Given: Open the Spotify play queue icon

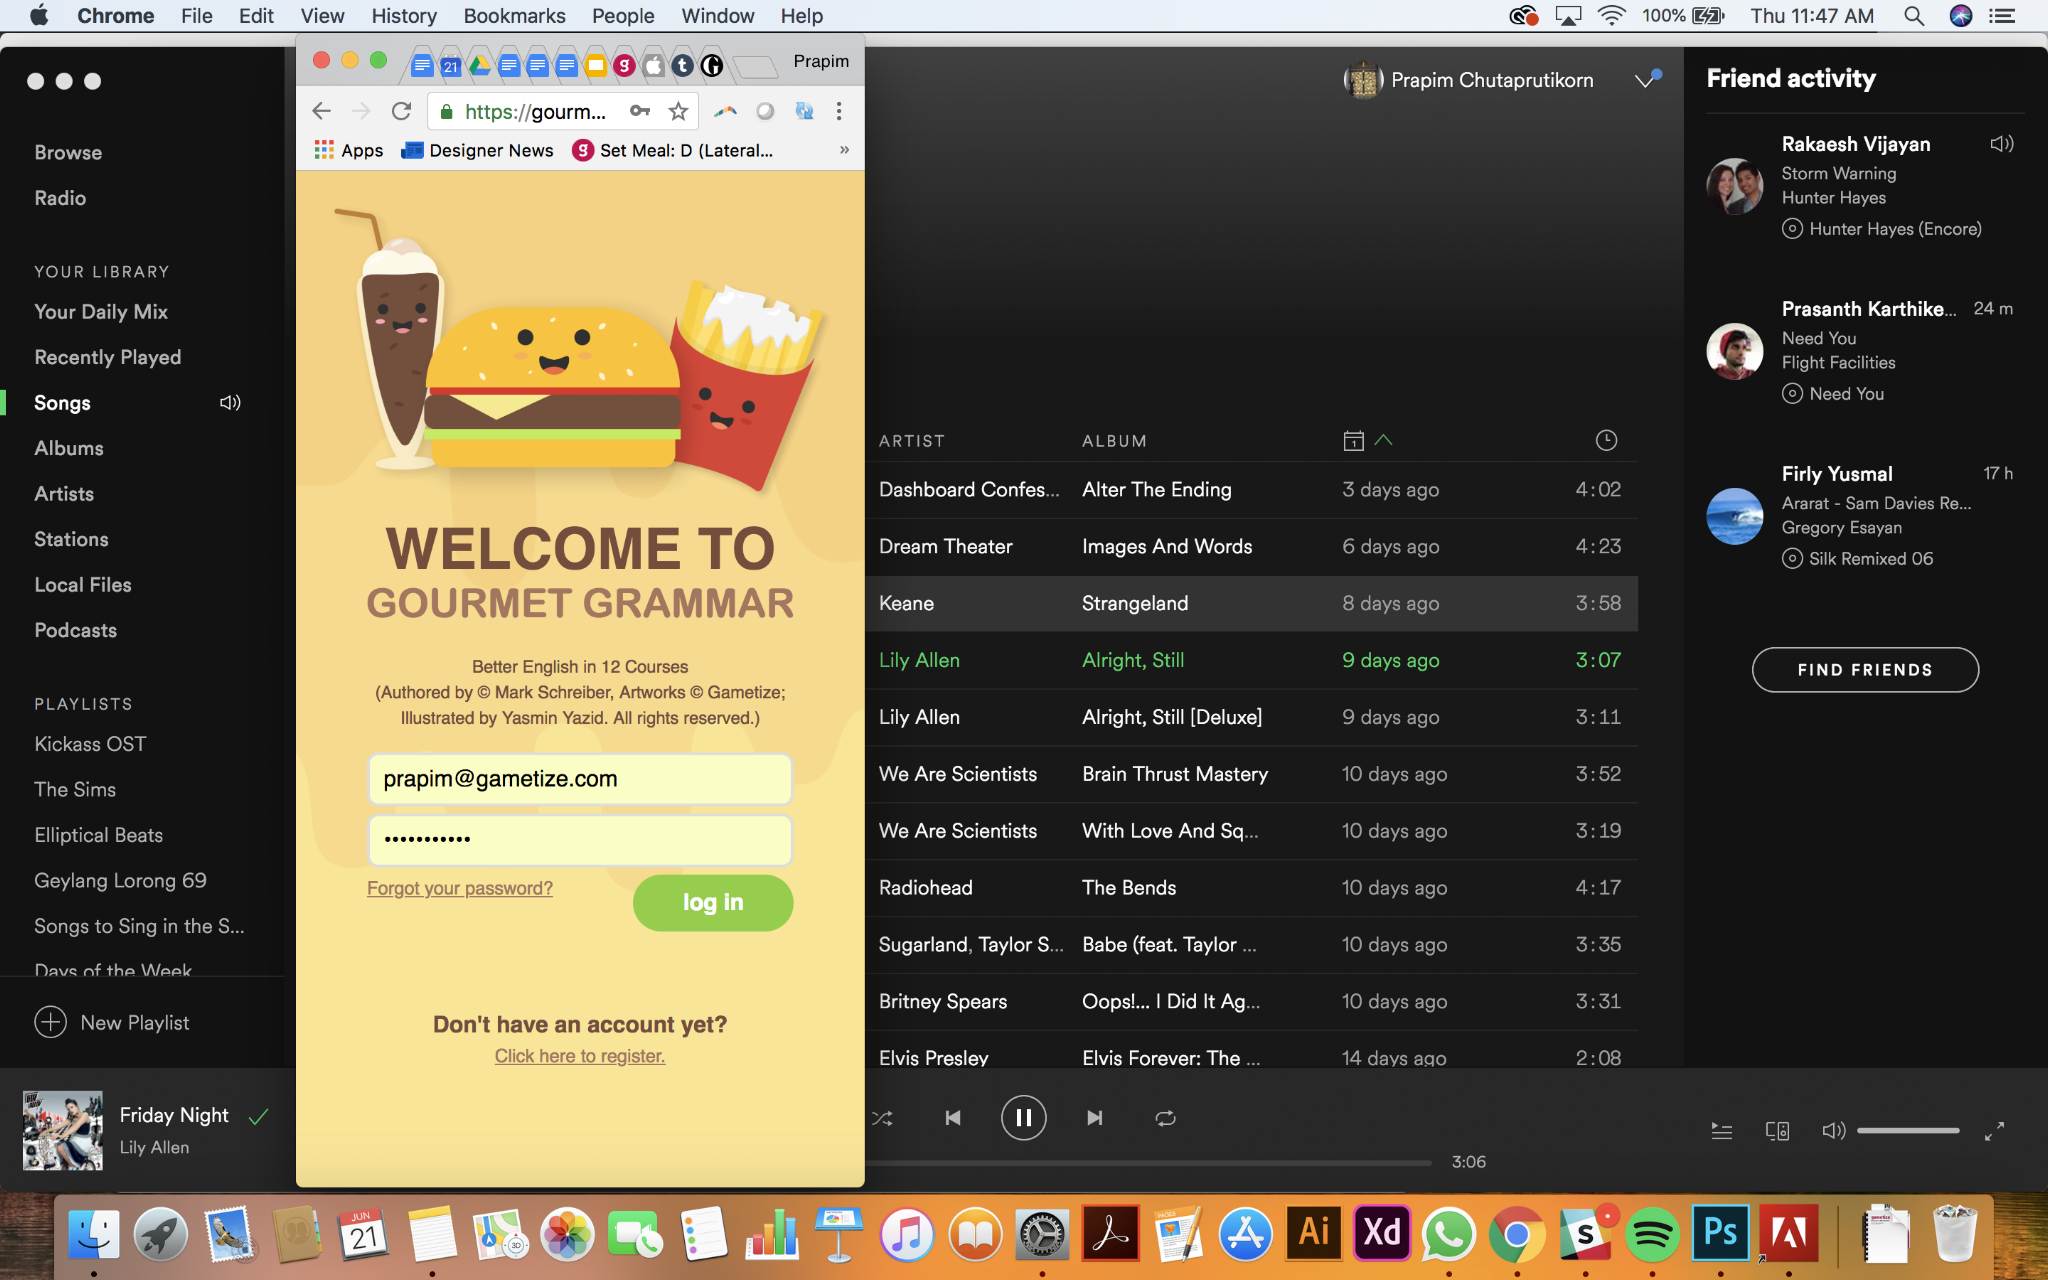Looking at the screenshot, I should pos(1722,1131).
